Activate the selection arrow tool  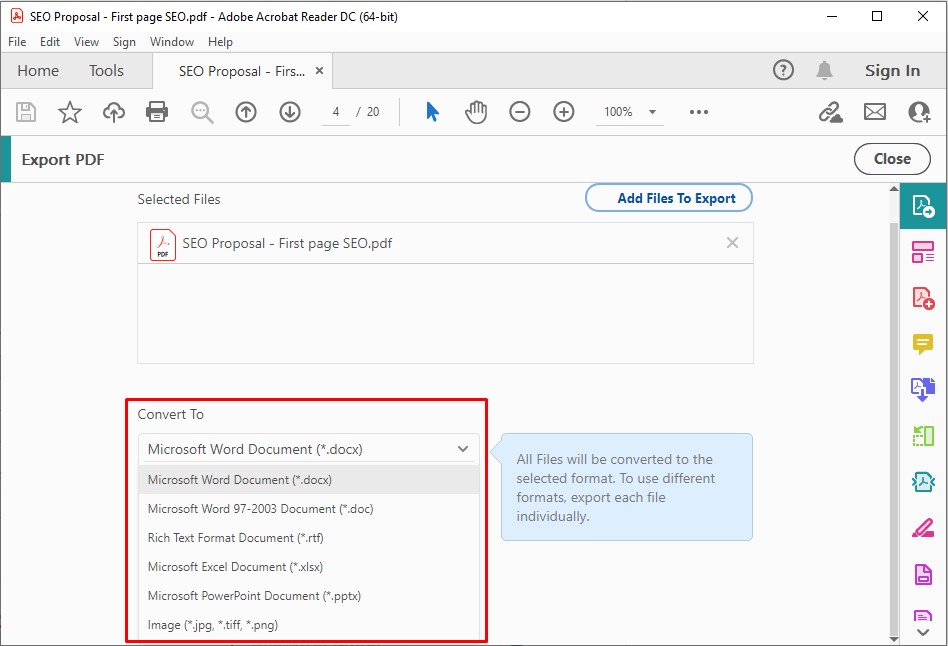click(x=432, y=112)
